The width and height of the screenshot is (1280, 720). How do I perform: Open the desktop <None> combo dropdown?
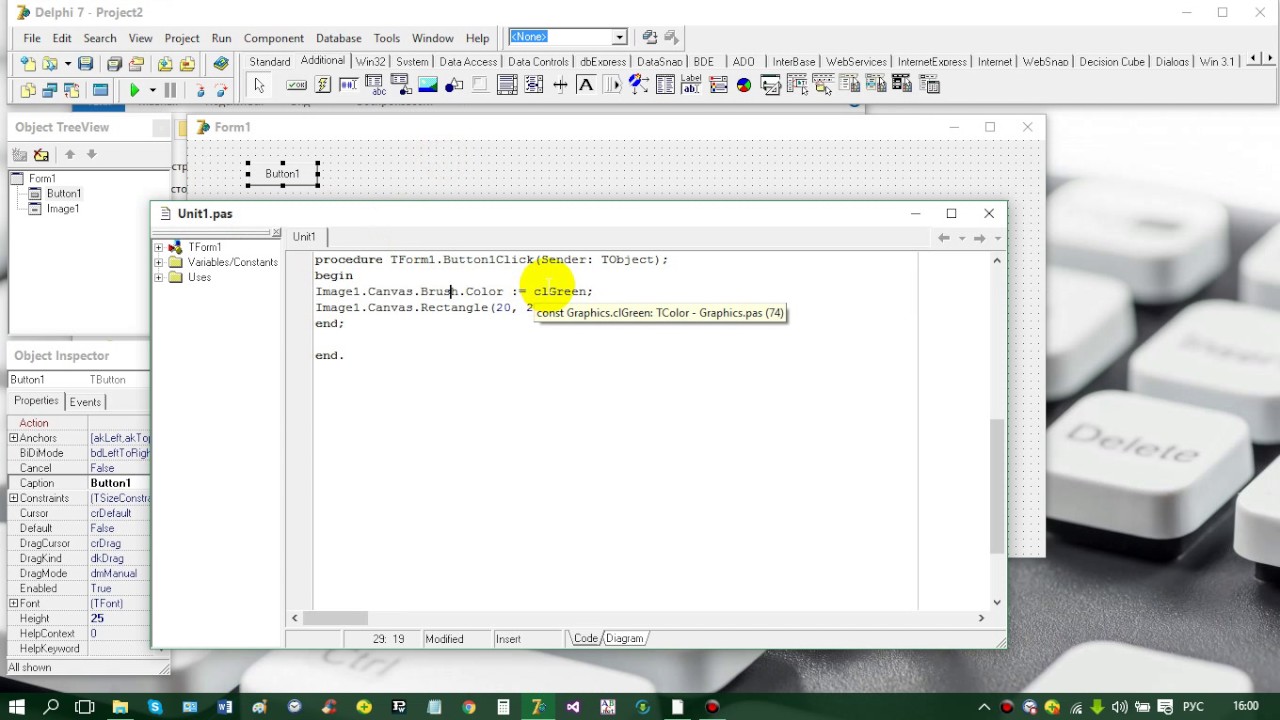pos(619,37)
